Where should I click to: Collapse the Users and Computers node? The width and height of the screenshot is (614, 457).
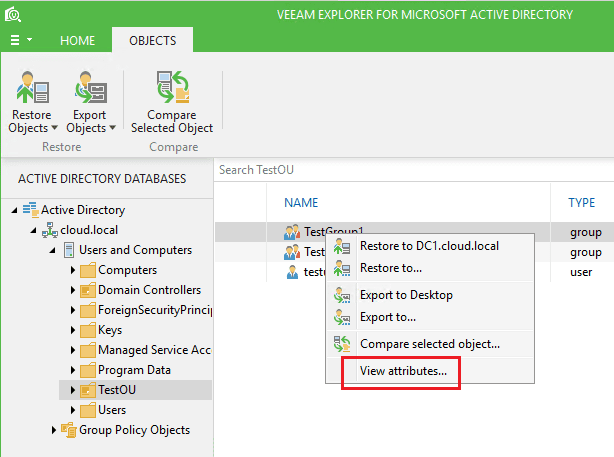coord(55,250)
